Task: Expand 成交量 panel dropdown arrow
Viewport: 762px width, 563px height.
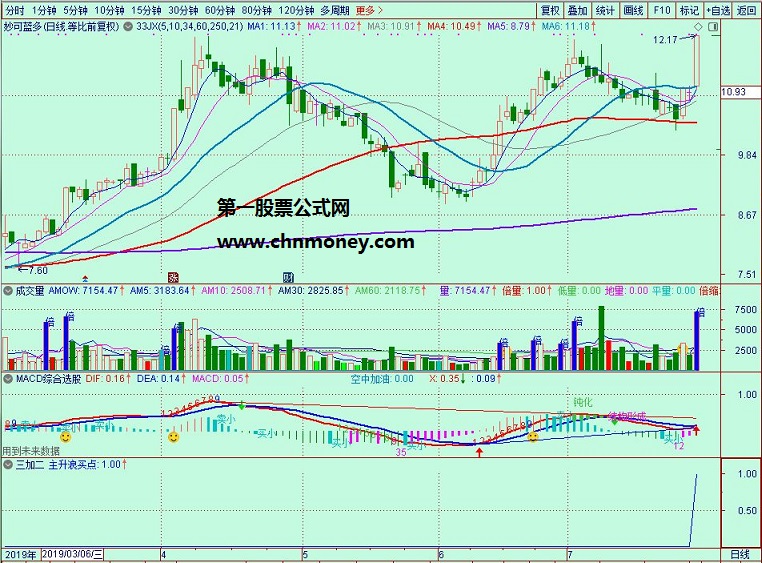Action: [8, 291]
